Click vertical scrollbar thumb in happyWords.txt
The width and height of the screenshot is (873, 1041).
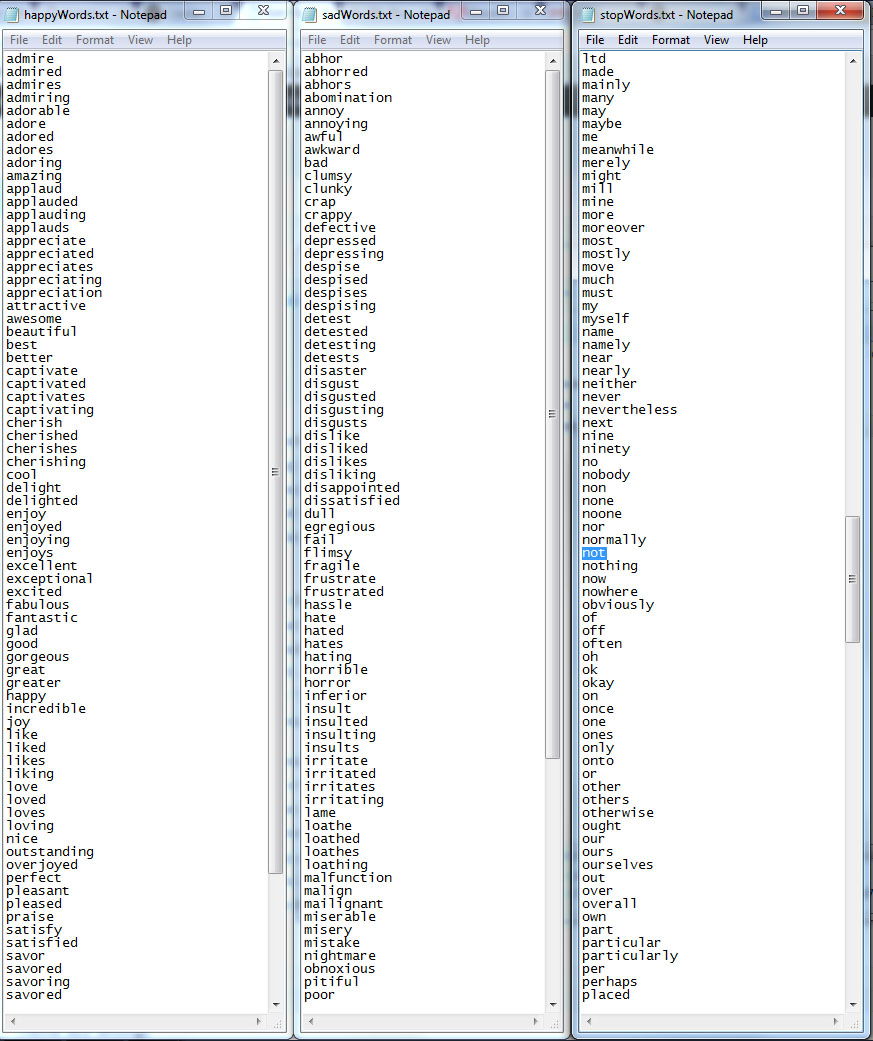tap(276, 471)
